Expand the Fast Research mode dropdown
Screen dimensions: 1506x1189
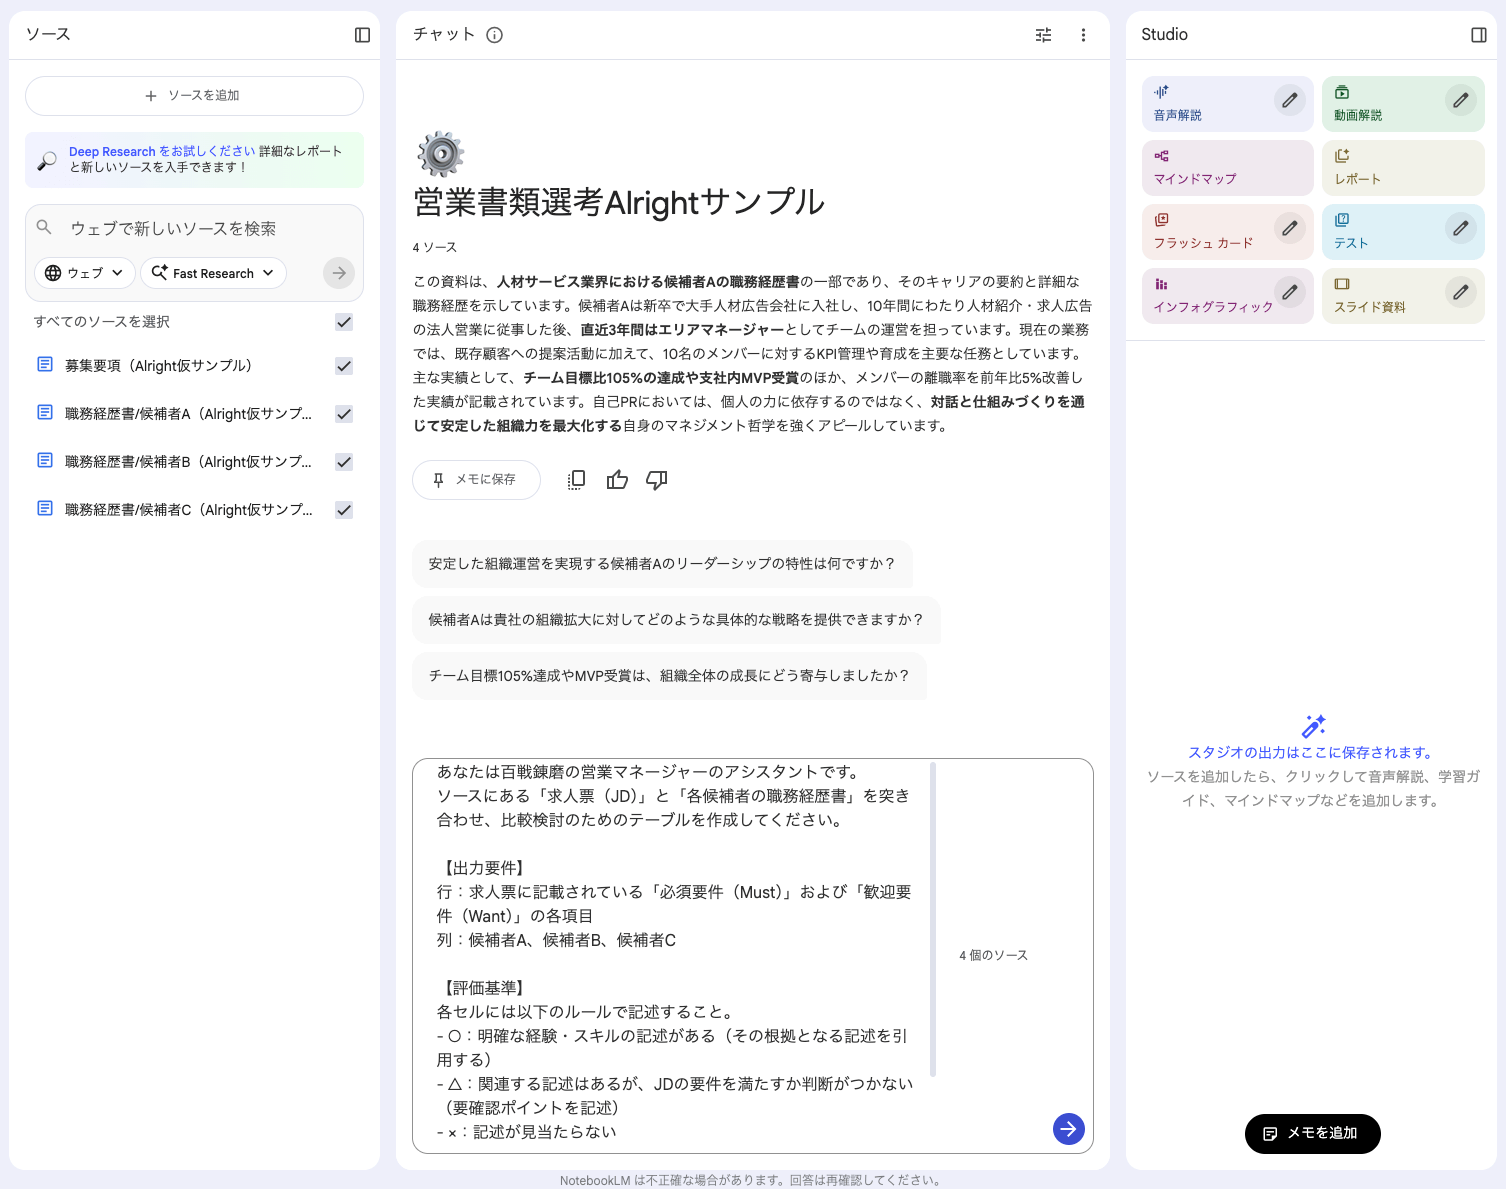pos(213,272)
